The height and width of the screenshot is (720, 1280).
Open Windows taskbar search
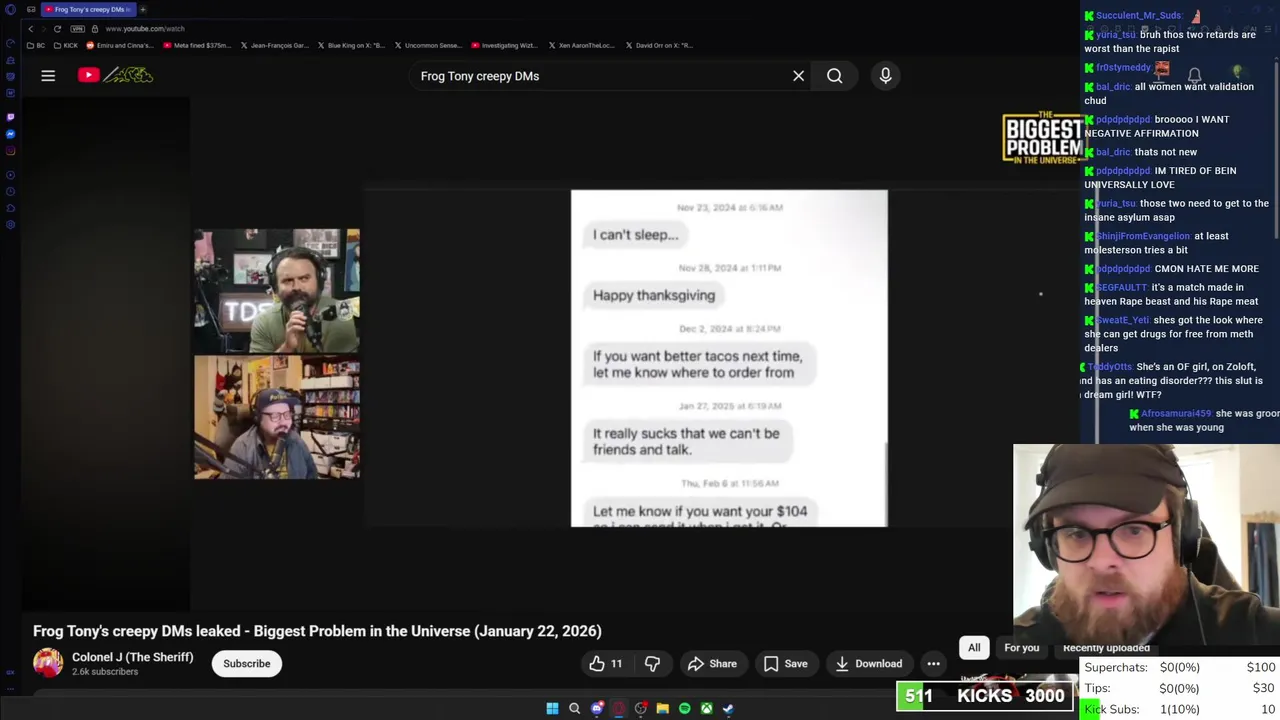tap(574, 709)
